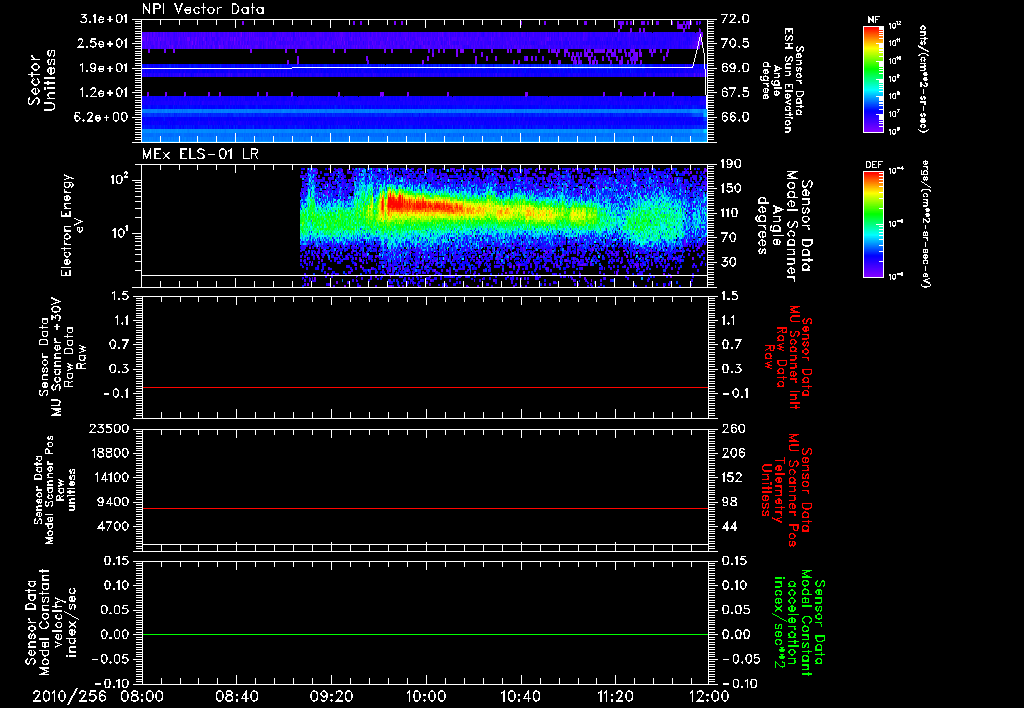This screenshot has width=1024, height=708.
Task: Click the green line in velocity plot
Action: [424, 634]
